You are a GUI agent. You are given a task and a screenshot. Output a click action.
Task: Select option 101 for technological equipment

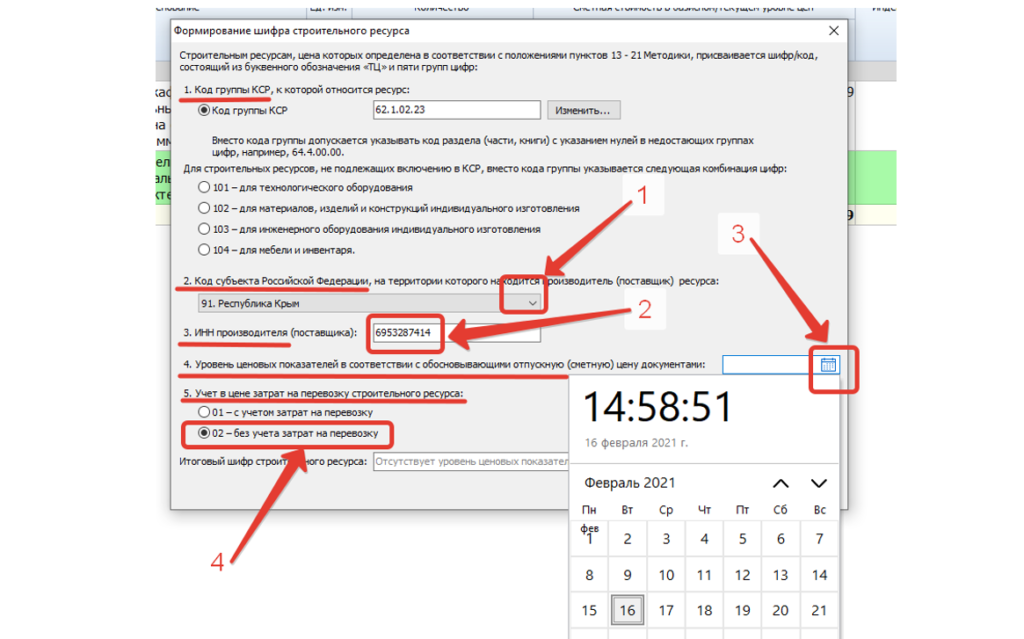[x=205, y=187]
